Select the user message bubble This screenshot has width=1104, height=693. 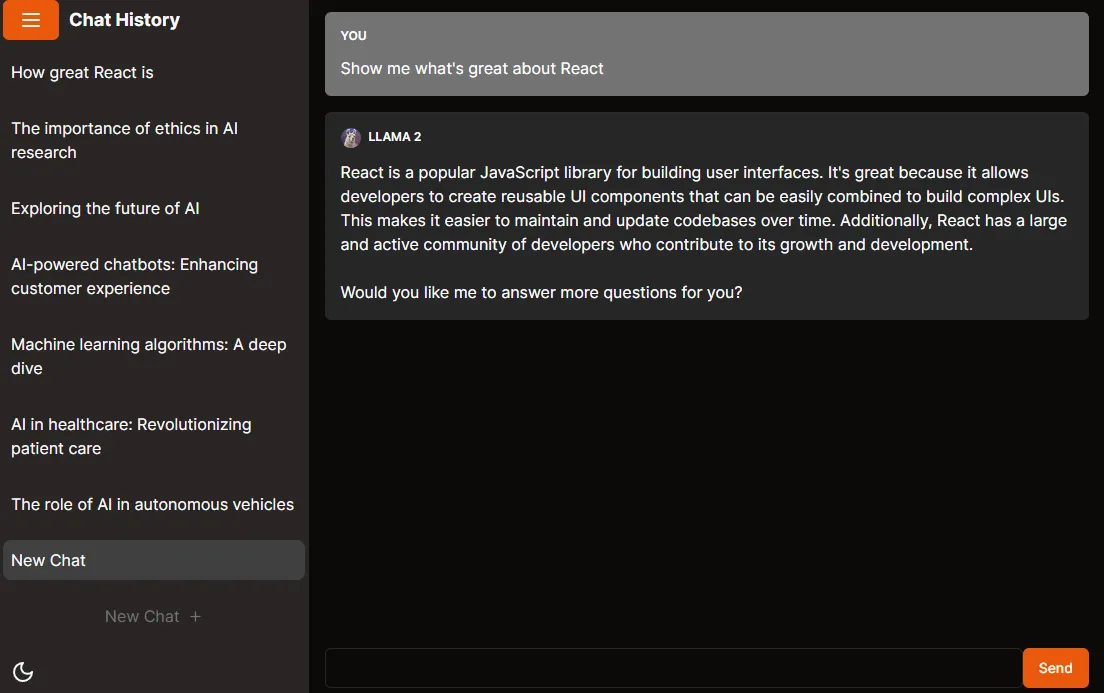pyautogui.click(x=706, y=52)
